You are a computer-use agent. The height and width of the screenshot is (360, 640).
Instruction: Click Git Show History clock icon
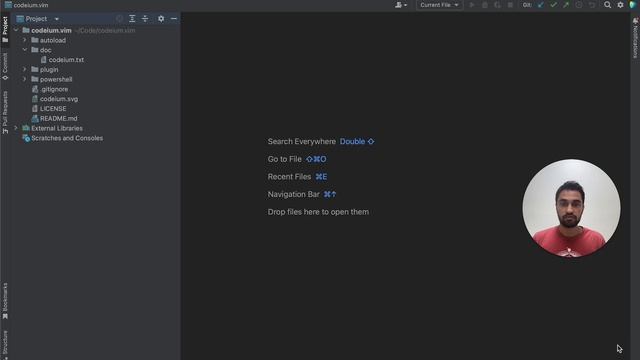tap(579, 5)
